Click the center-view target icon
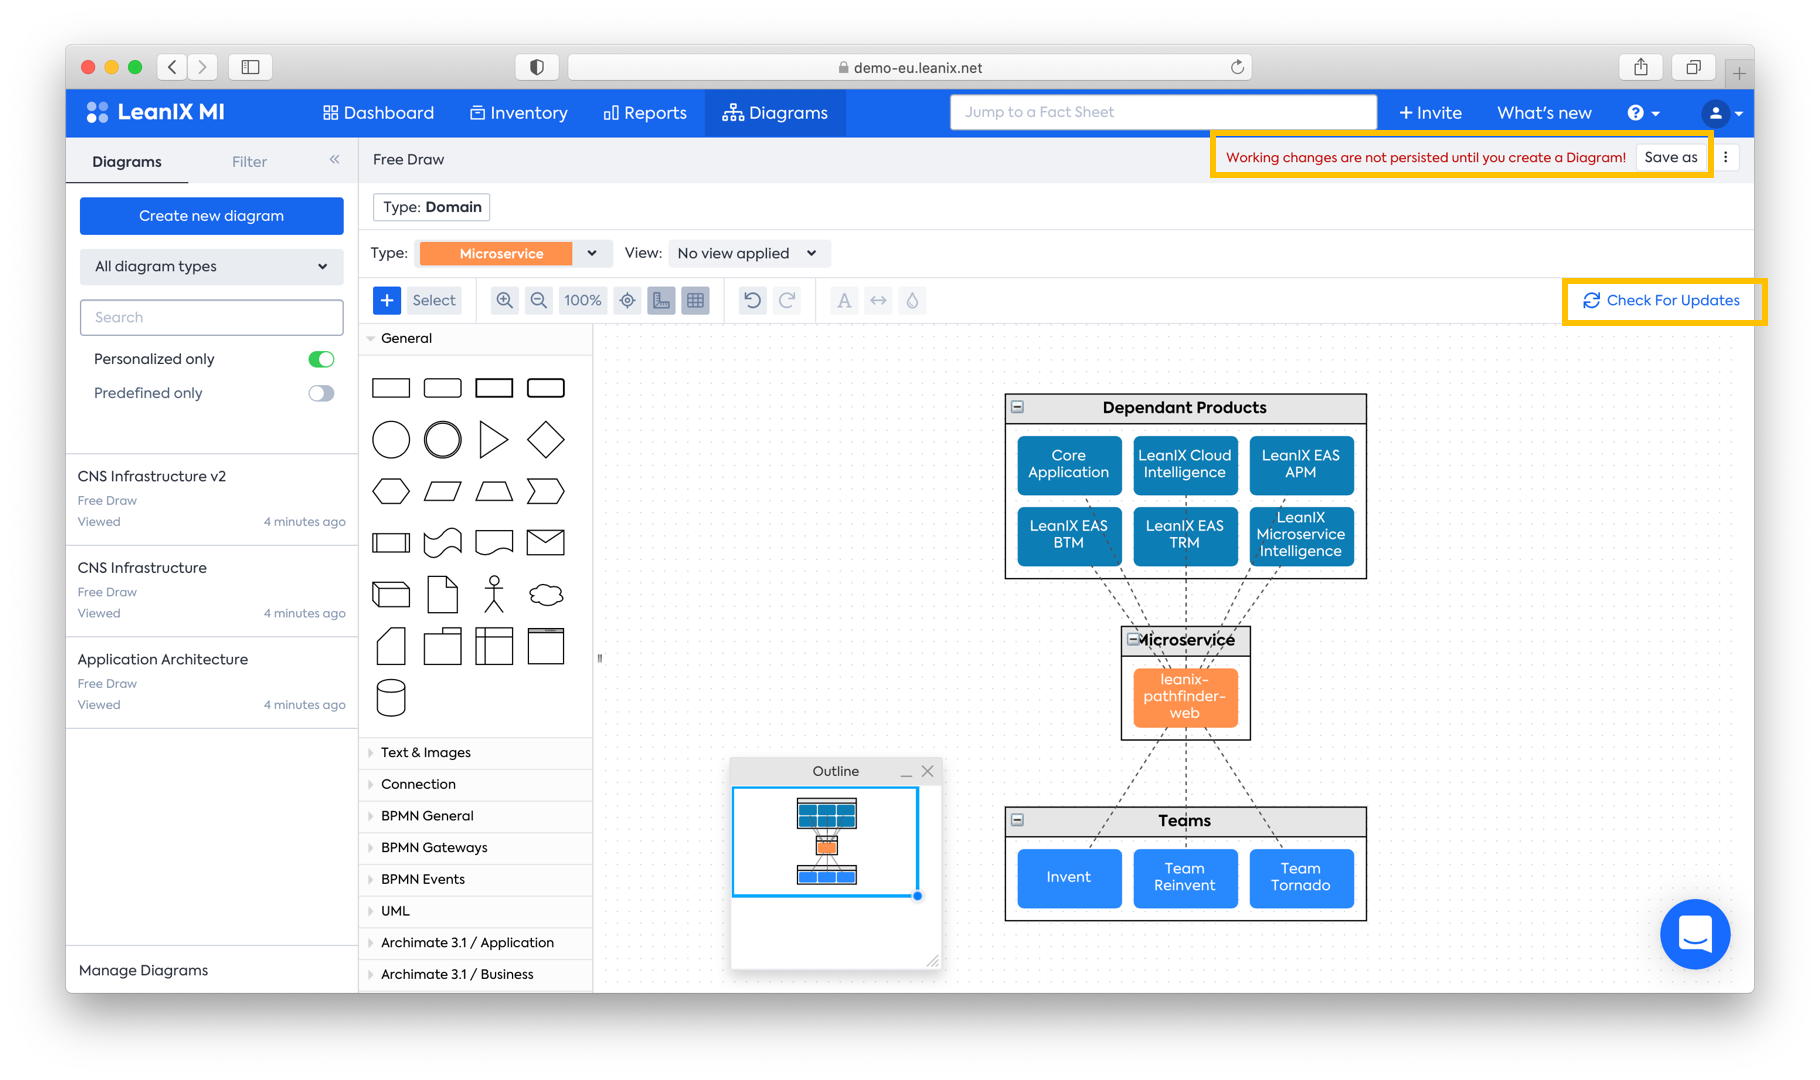This screenshot has width=1820, height=1080. coord(627,300)
